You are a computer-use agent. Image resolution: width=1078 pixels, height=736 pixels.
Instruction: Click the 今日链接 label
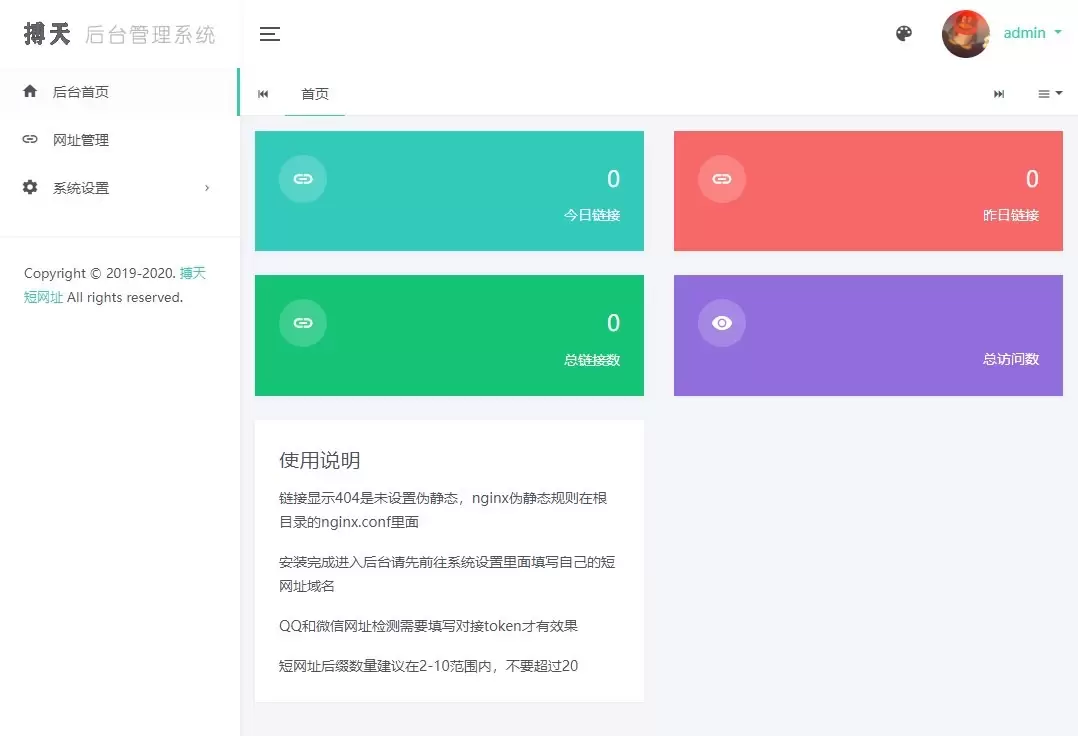pyautogui.click(x=592, y=215)
